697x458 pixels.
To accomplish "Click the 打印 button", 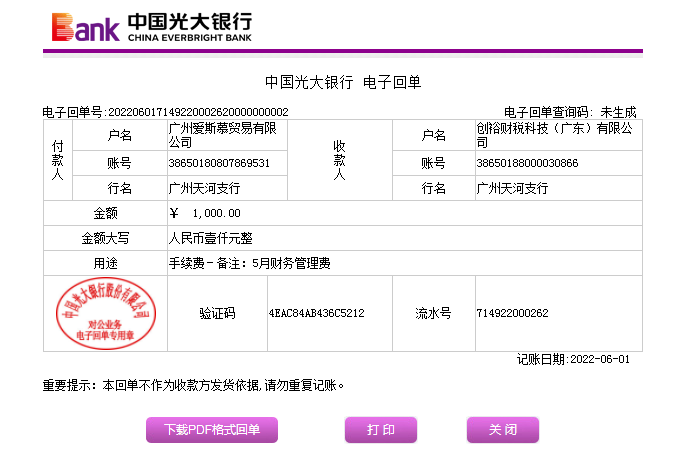I will point(381,430).
